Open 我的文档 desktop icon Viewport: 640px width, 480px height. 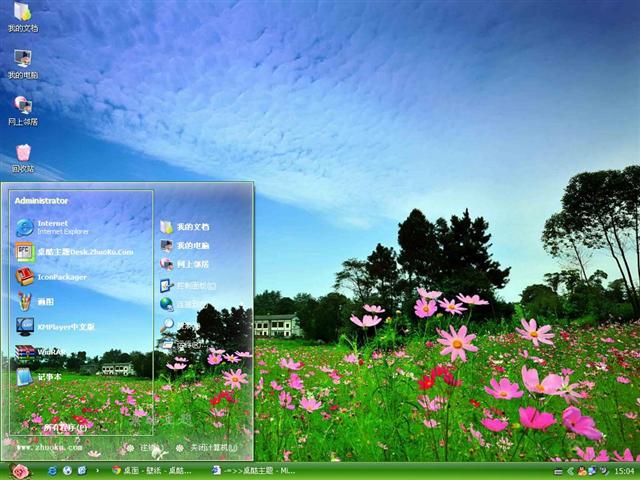coord(23,17)
